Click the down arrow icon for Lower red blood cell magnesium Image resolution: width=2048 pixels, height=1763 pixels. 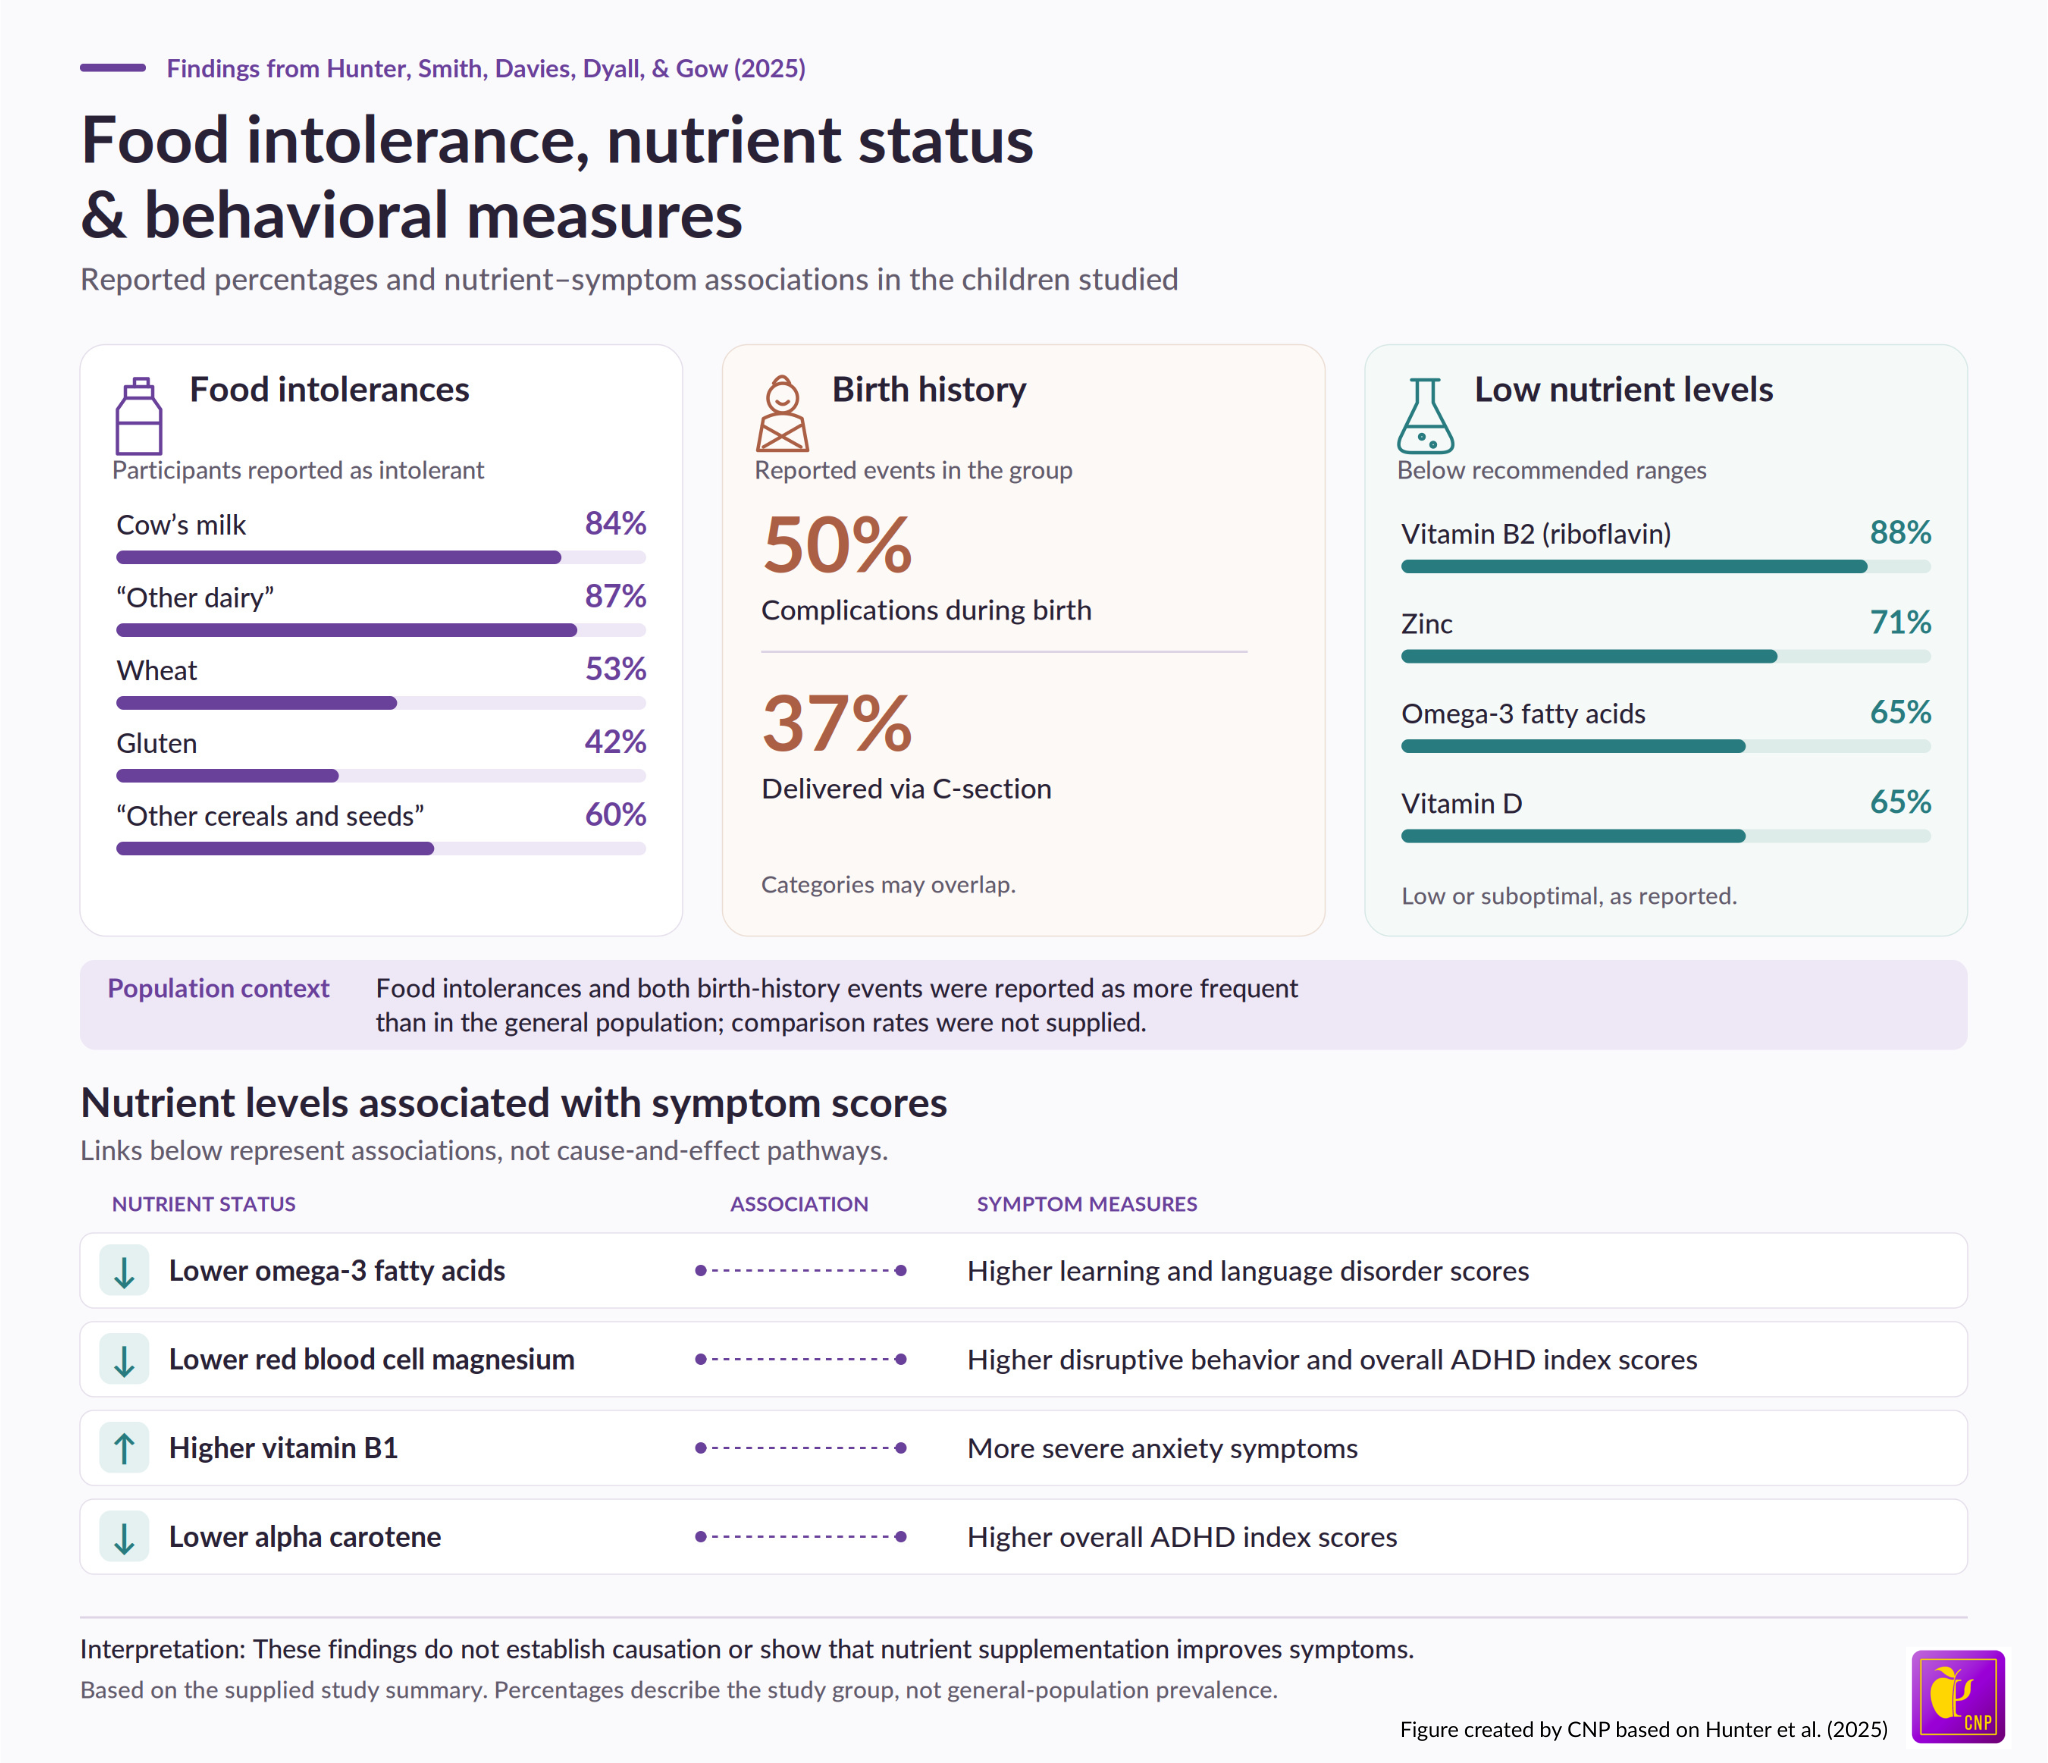point(125,1360)
